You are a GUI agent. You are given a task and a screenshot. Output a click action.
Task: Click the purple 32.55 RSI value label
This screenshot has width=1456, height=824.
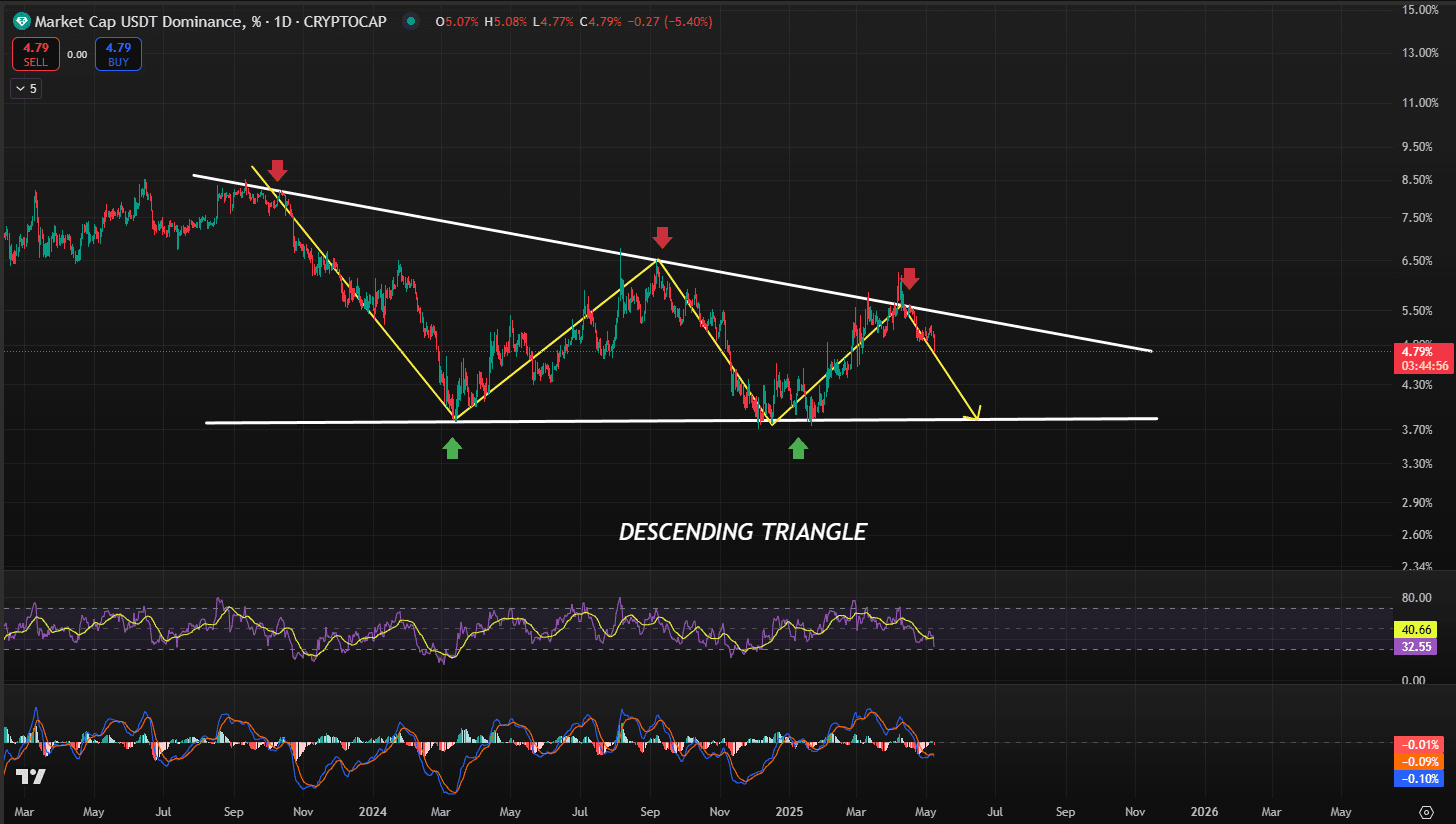pyautogui.click(x=1417, y=647)
